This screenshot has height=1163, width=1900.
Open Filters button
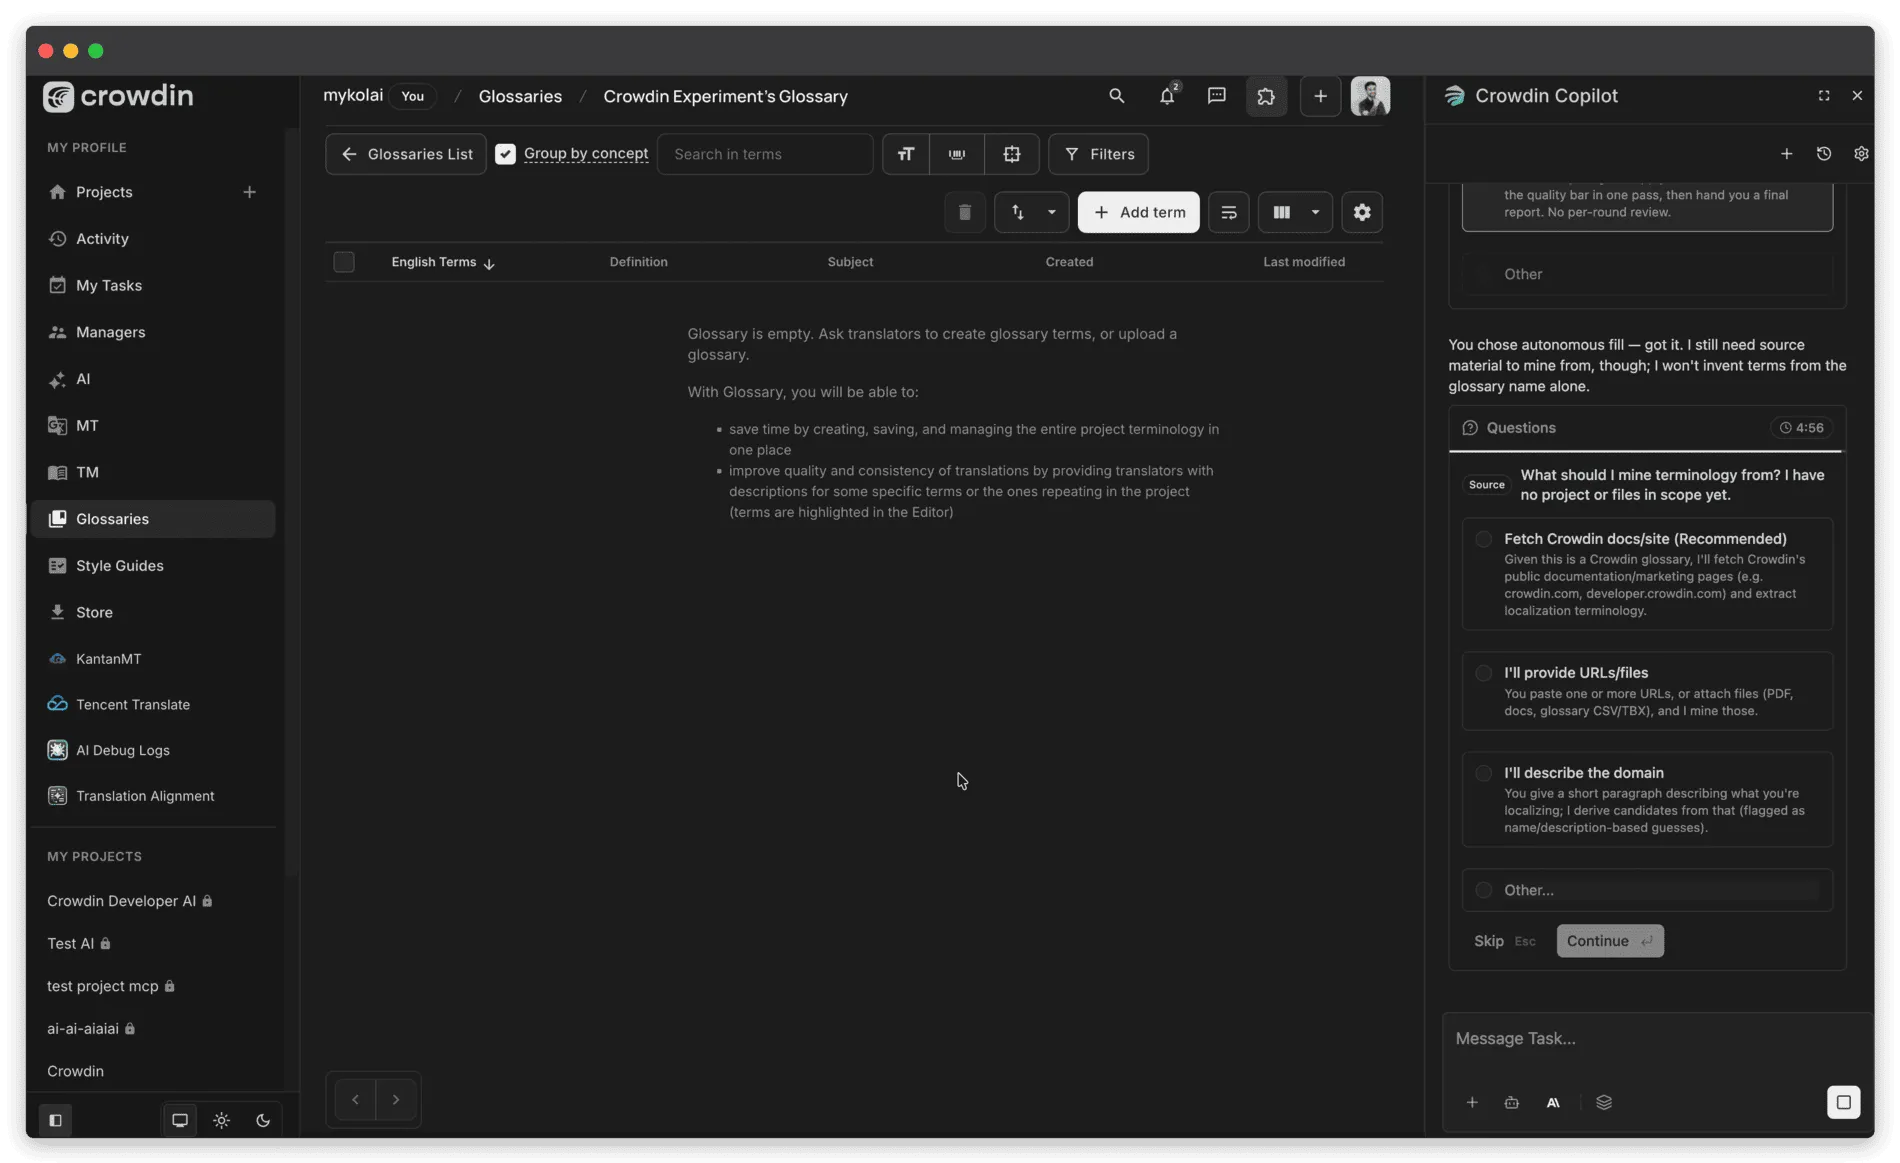[1098, 154]
